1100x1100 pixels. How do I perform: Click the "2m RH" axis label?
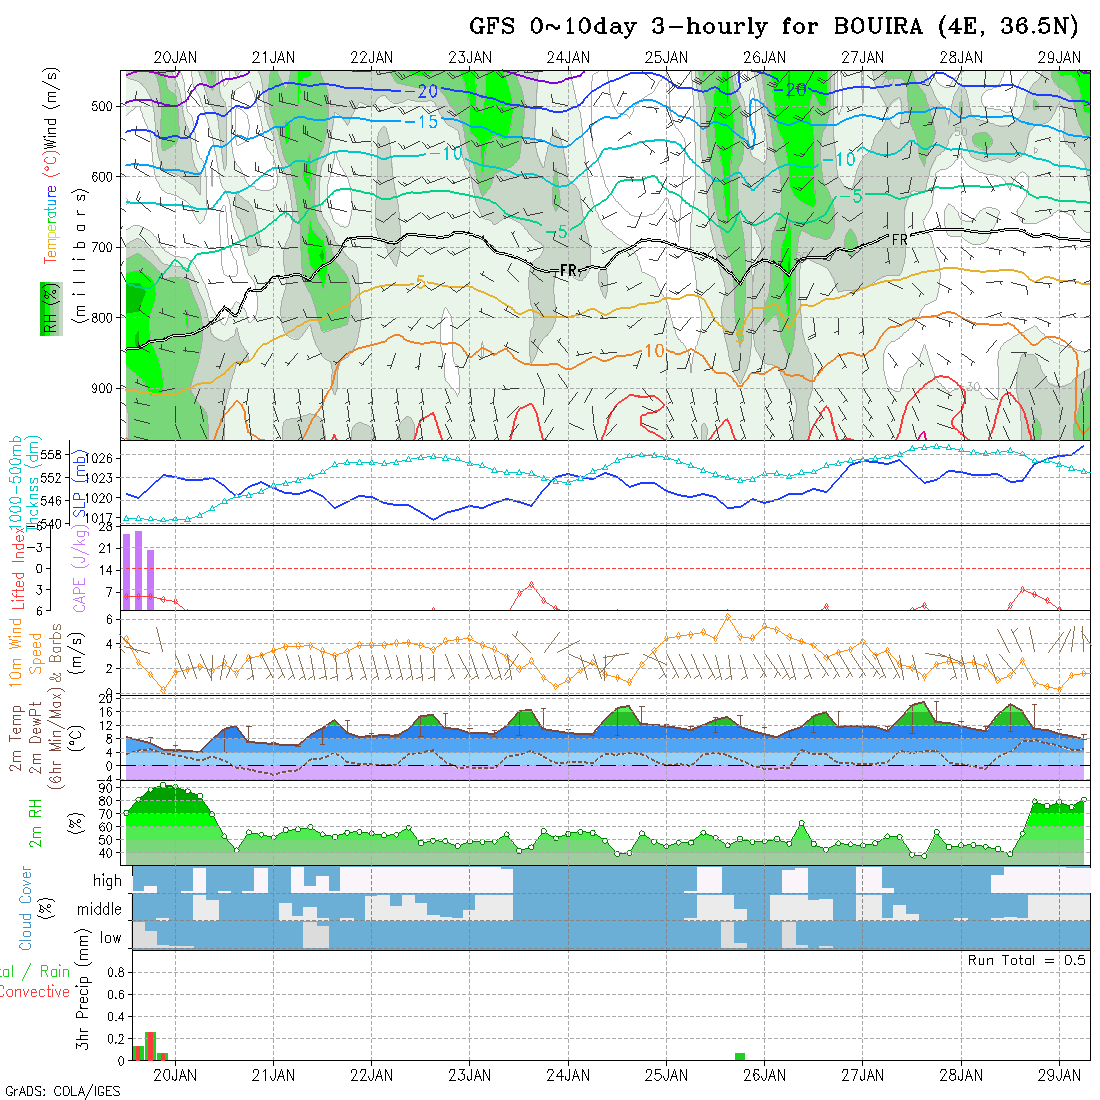pos(35,823)
